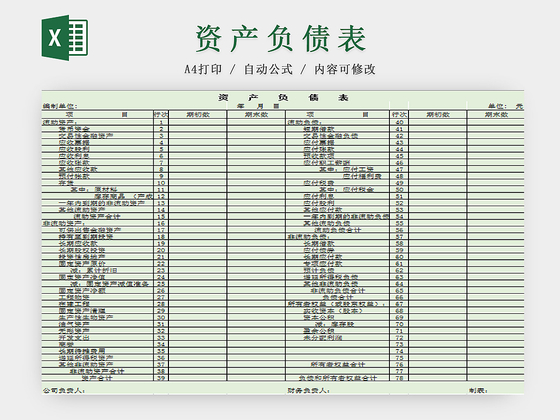
Task: Select the 其他应付款 item
Action: pyautogui.click(x=323, y=210)
